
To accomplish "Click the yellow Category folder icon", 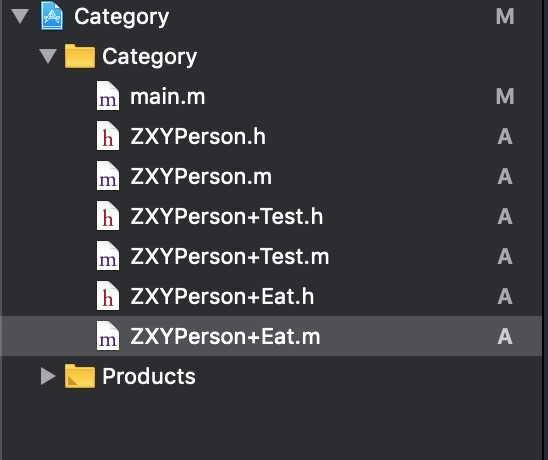I will (80, 56).
